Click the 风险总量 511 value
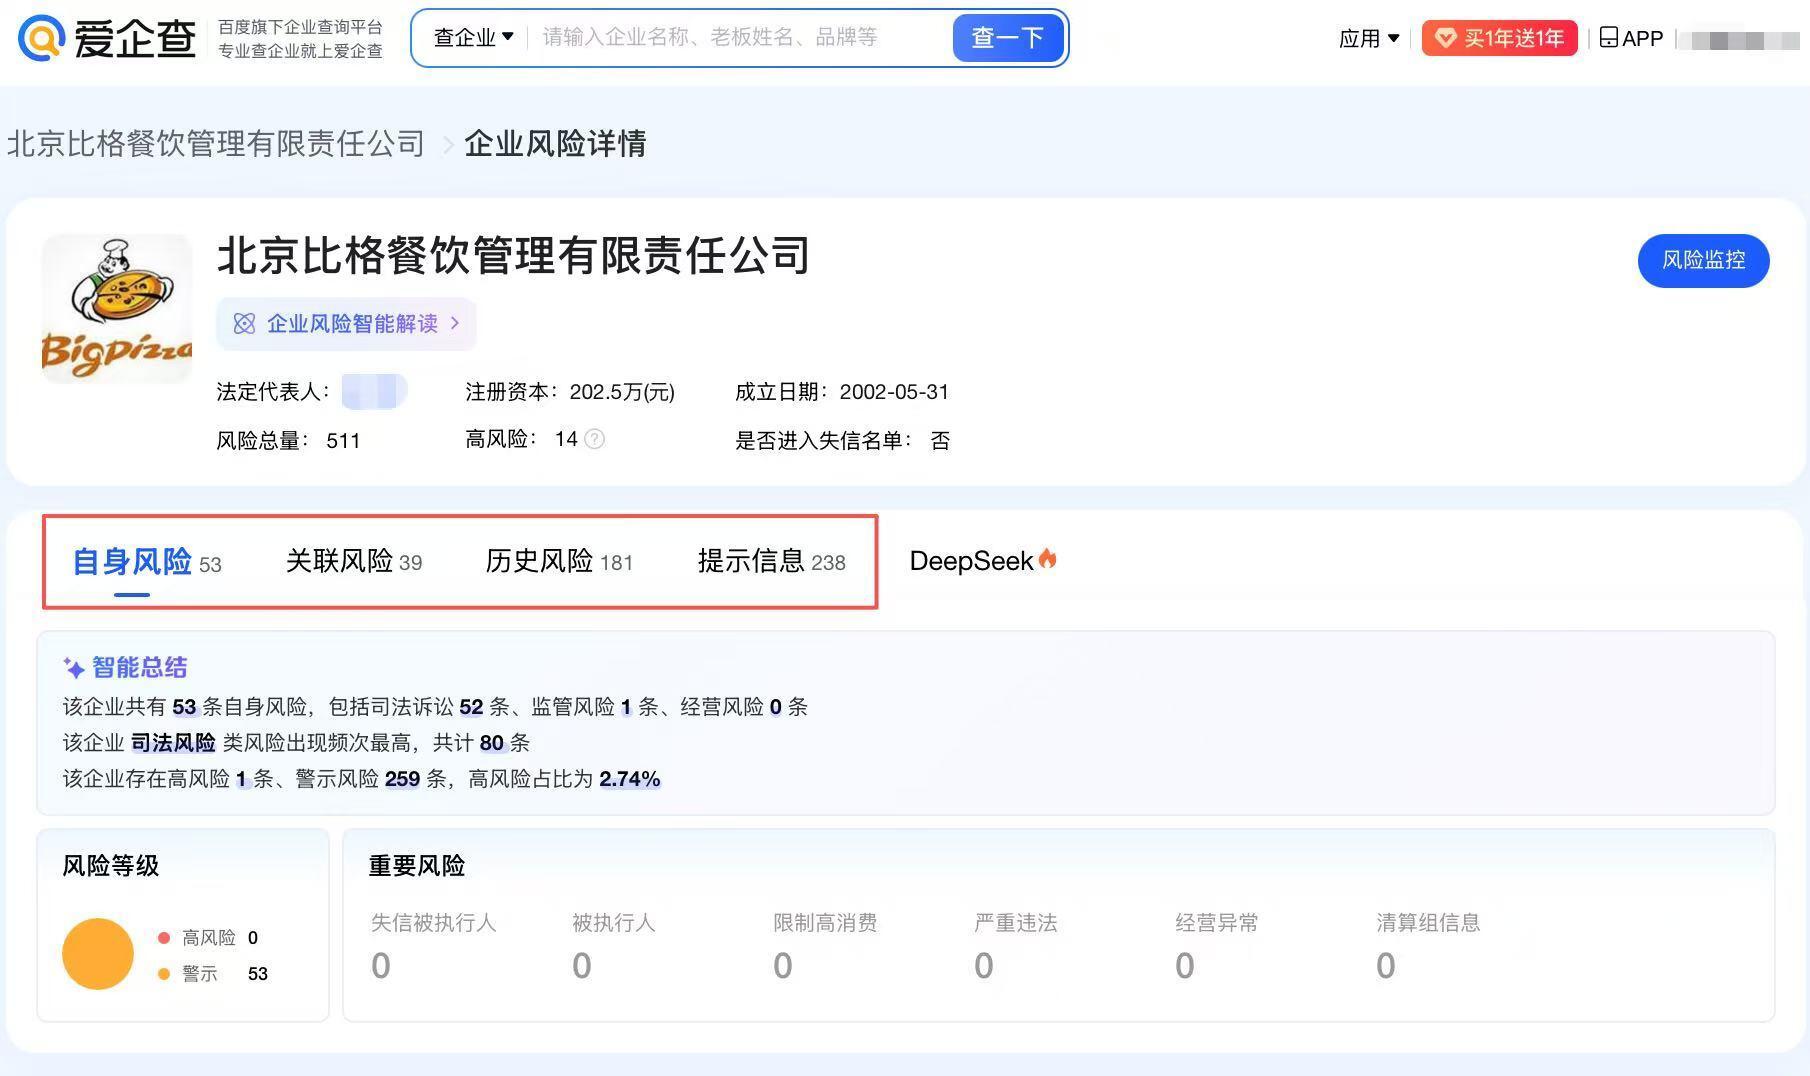Viewport: 1810px width, 1076px height. click(x=343, y=441)
